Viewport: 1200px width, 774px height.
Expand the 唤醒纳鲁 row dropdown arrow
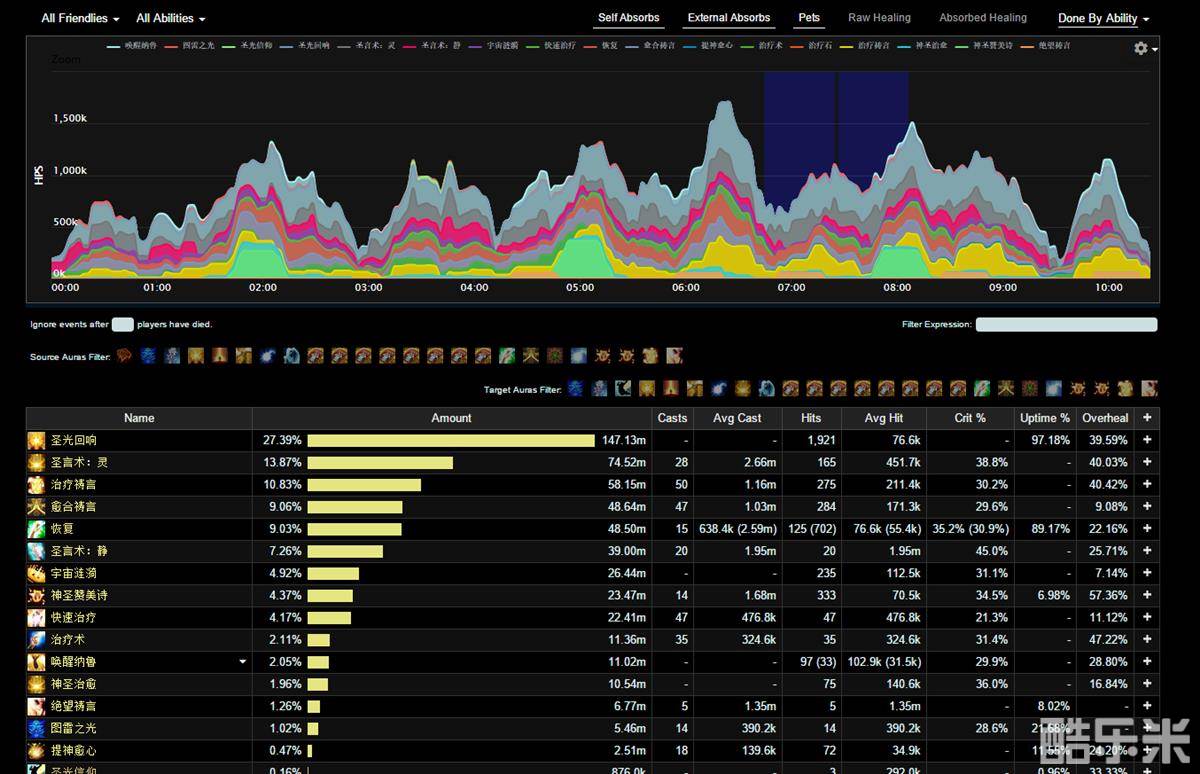coord(242,662)
